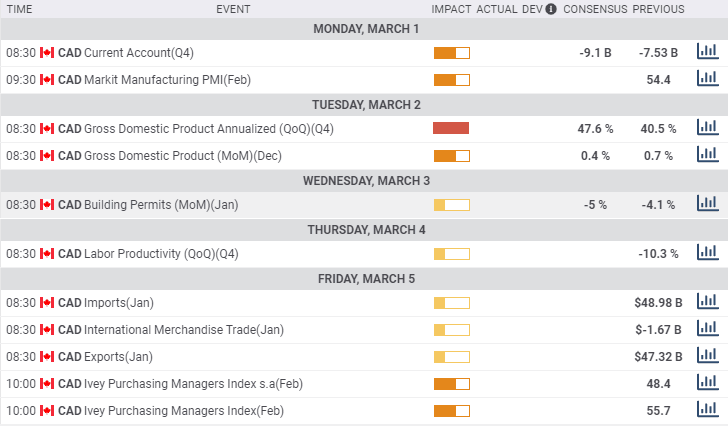Open chart for Gross Domestic Product Annualized

(707, 128)
